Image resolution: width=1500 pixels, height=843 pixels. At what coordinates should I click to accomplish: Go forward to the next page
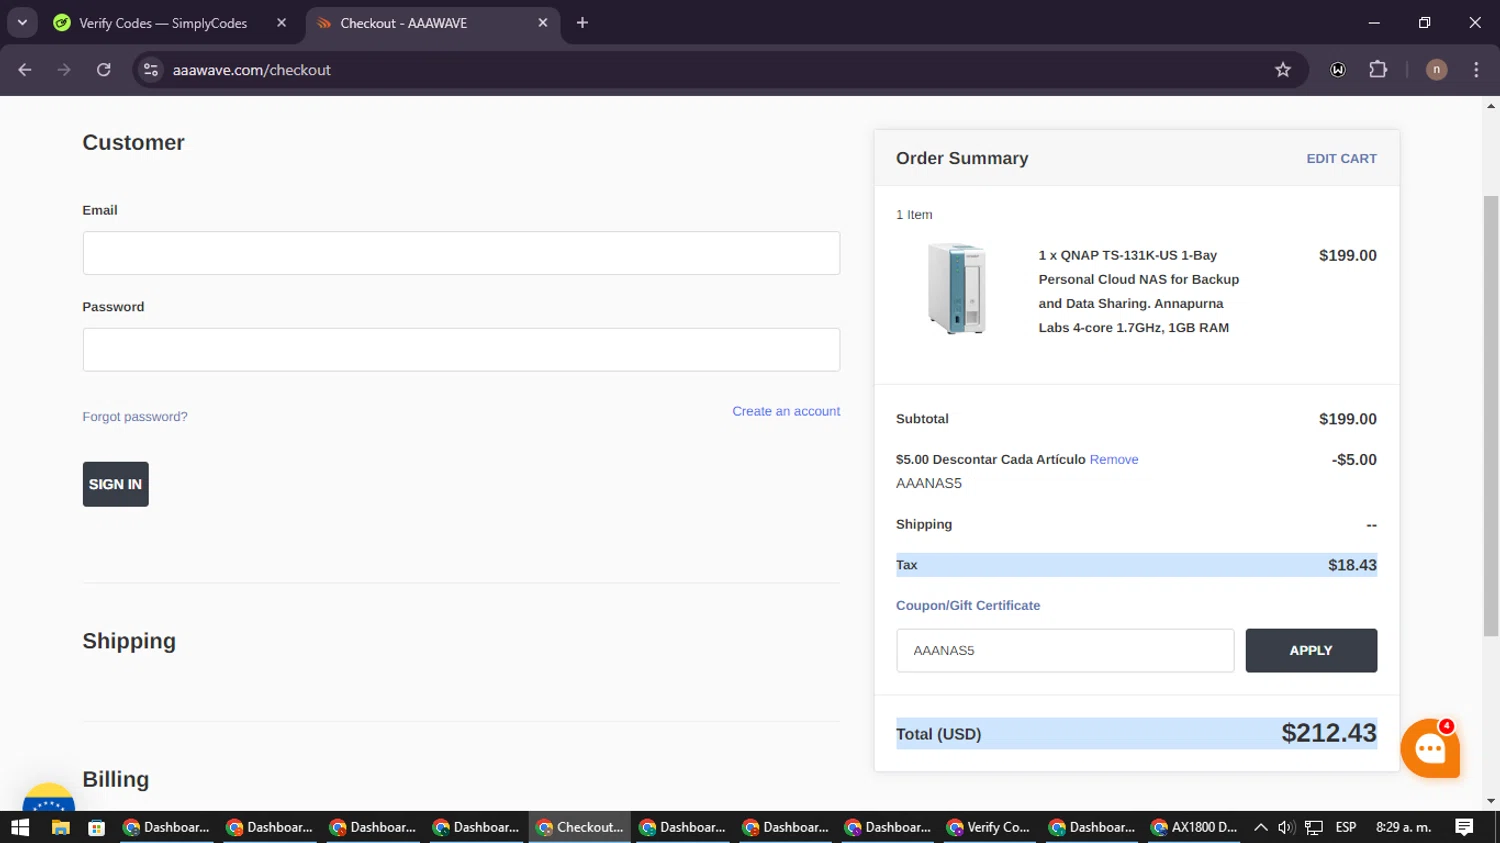(x=64, y=70)
